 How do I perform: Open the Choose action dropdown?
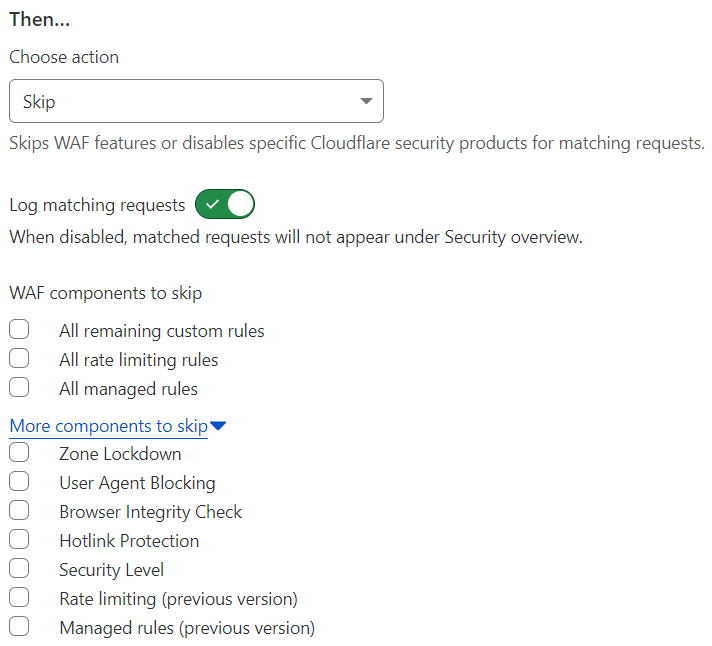pyautogui.click(x=196, y=101)
